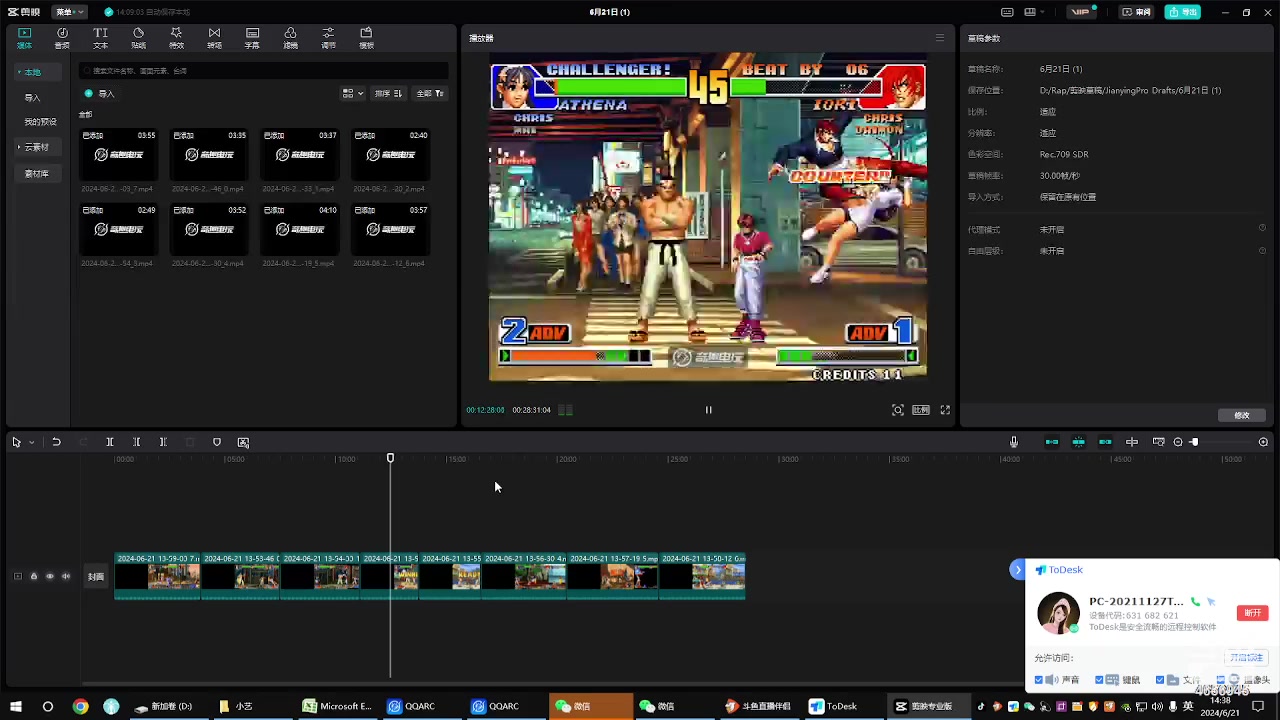Hide the main track with eye icon
This screenshot has height=720, width=1280.
click(x=49, y=576)
